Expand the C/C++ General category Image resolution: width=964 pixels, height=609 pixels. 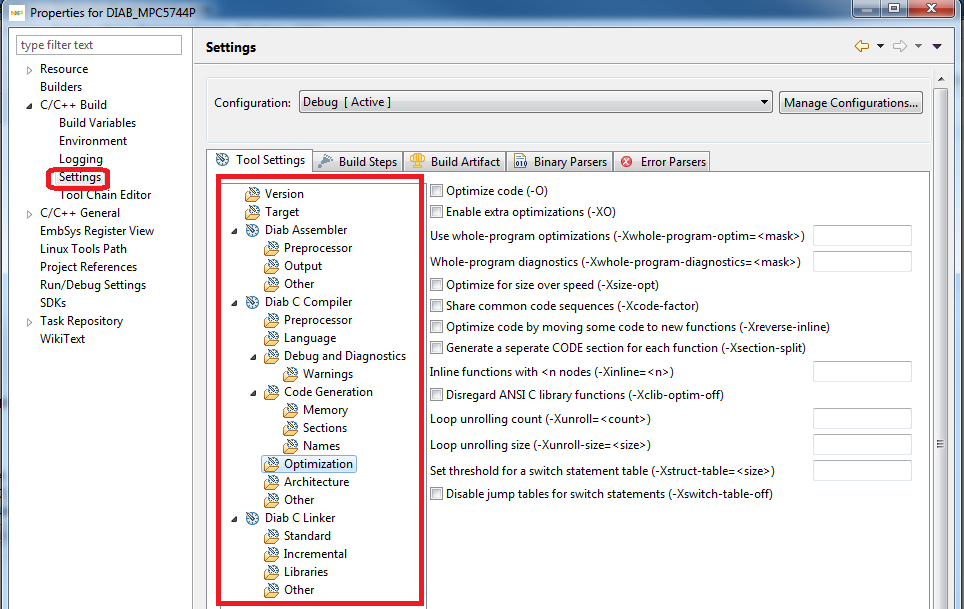click(30, 214)
